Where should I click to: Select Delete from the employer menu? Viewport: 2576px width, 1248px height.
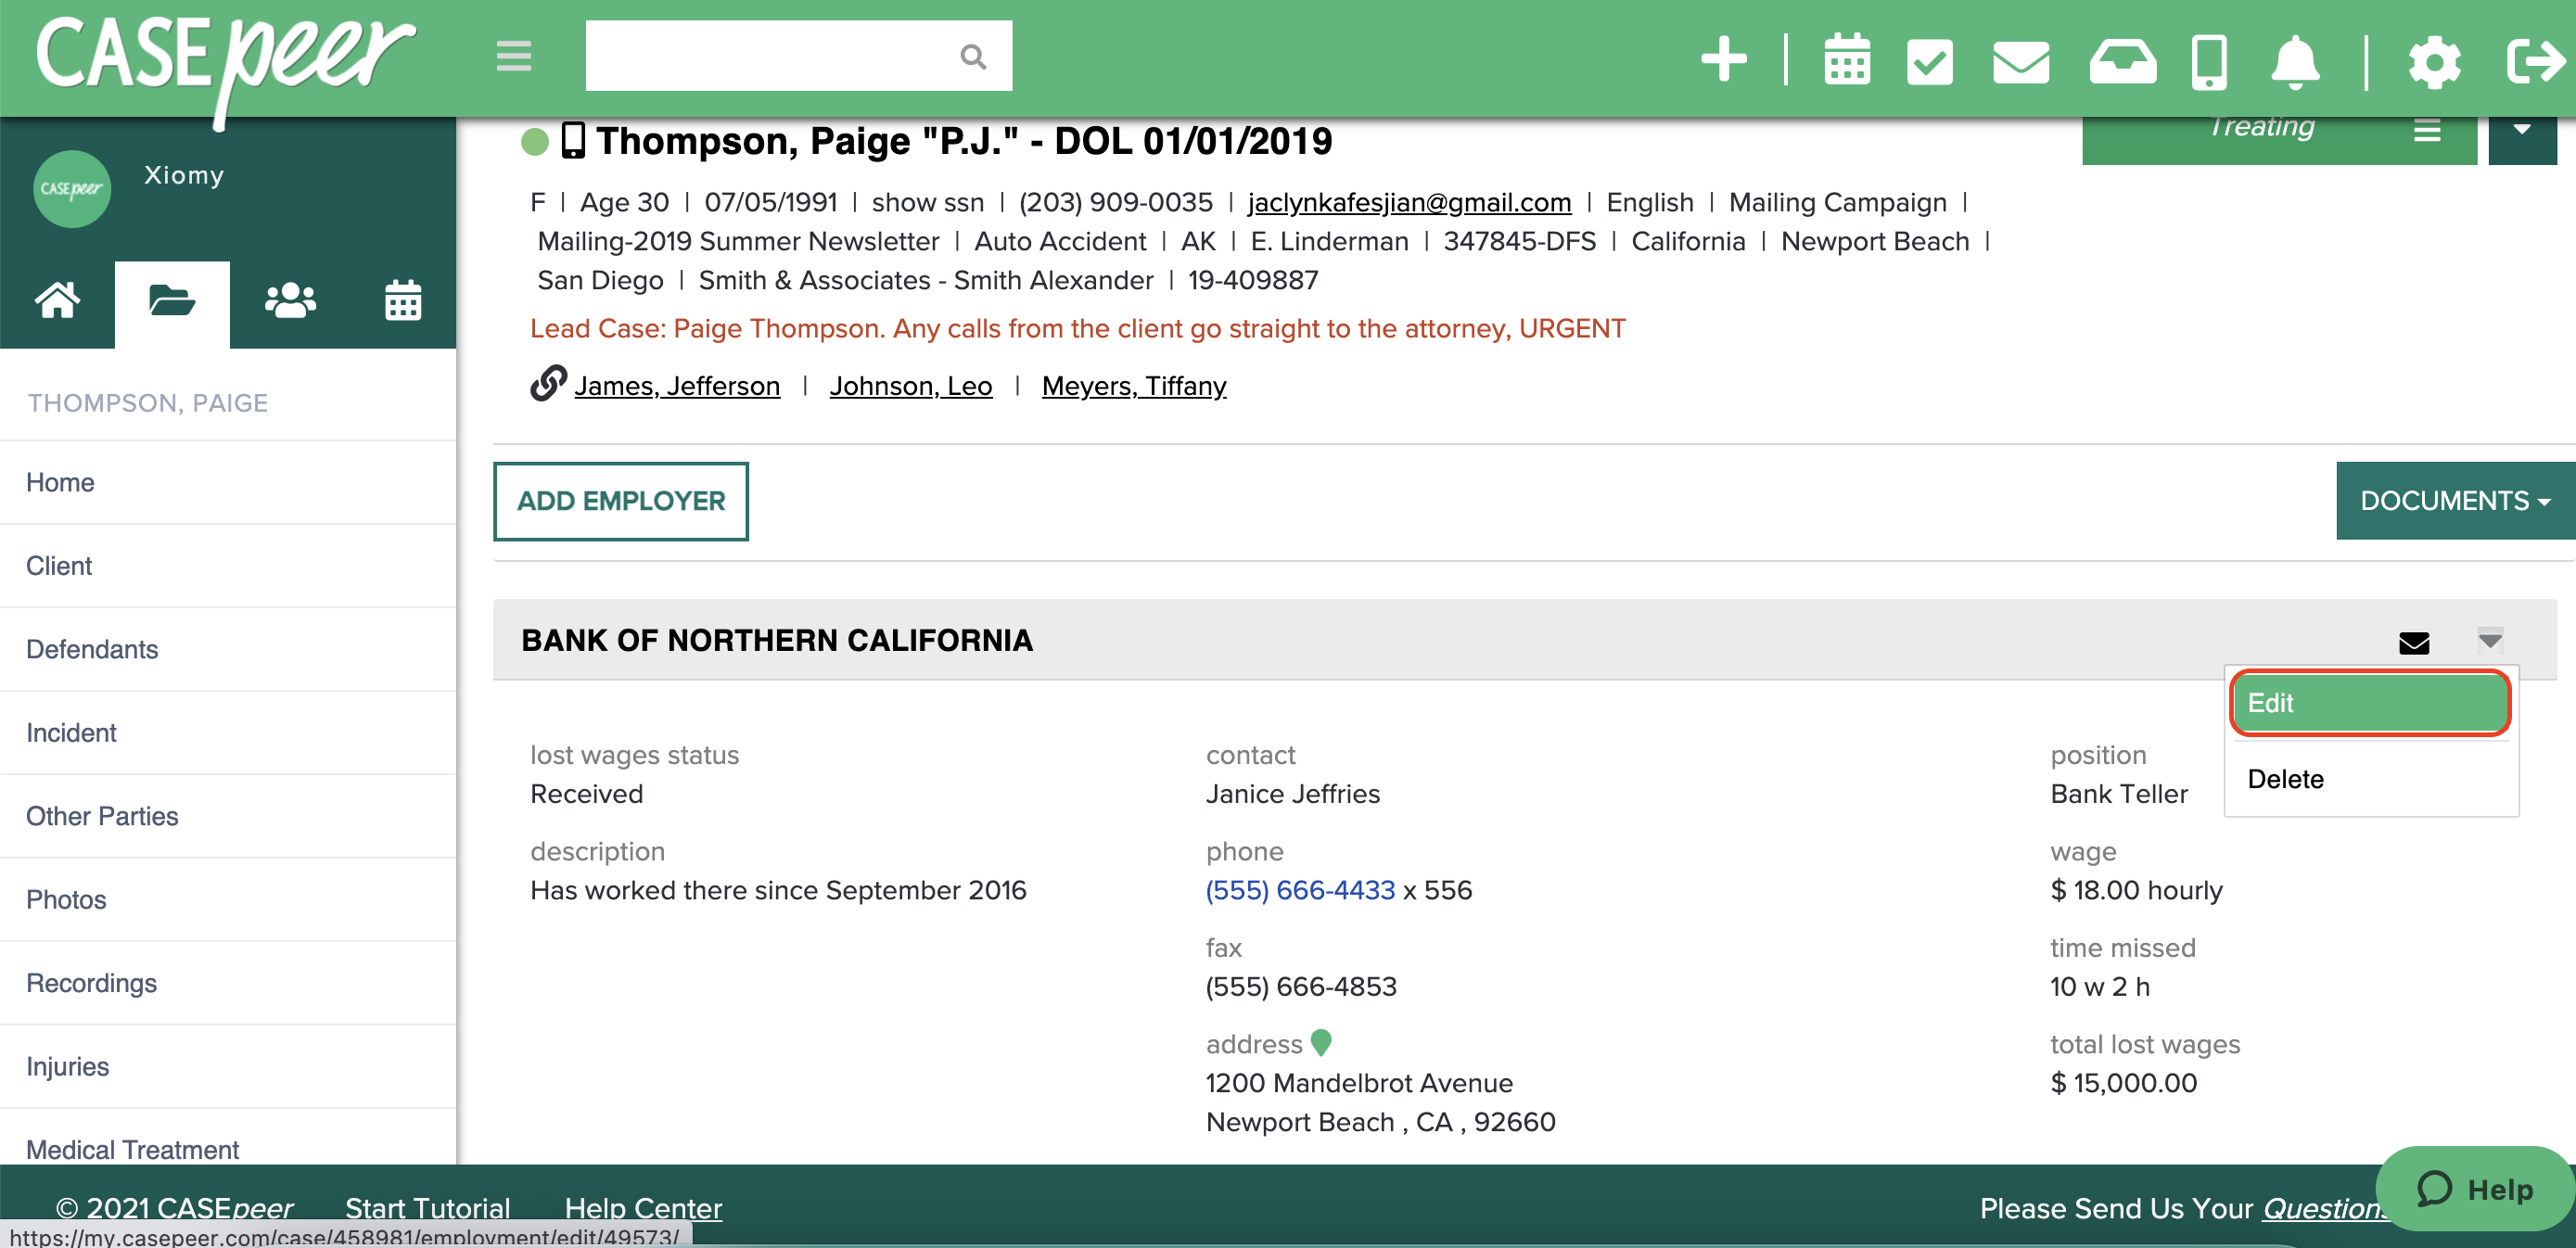(x=2286, y=779)
